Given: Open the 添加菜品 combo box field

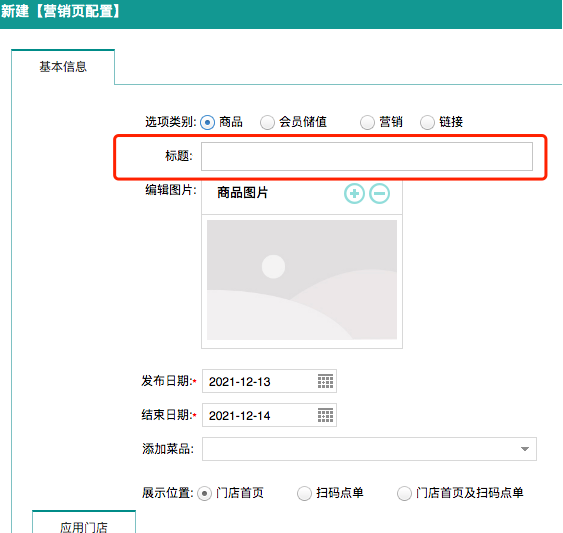Looking at the screenshot, I should pos(369,449).
